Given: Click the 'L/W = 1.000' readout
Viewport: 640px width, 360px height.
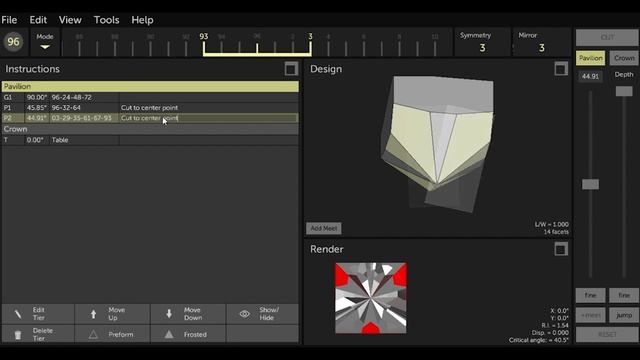Looking at the screenshot, I should [x=552, y=224].
